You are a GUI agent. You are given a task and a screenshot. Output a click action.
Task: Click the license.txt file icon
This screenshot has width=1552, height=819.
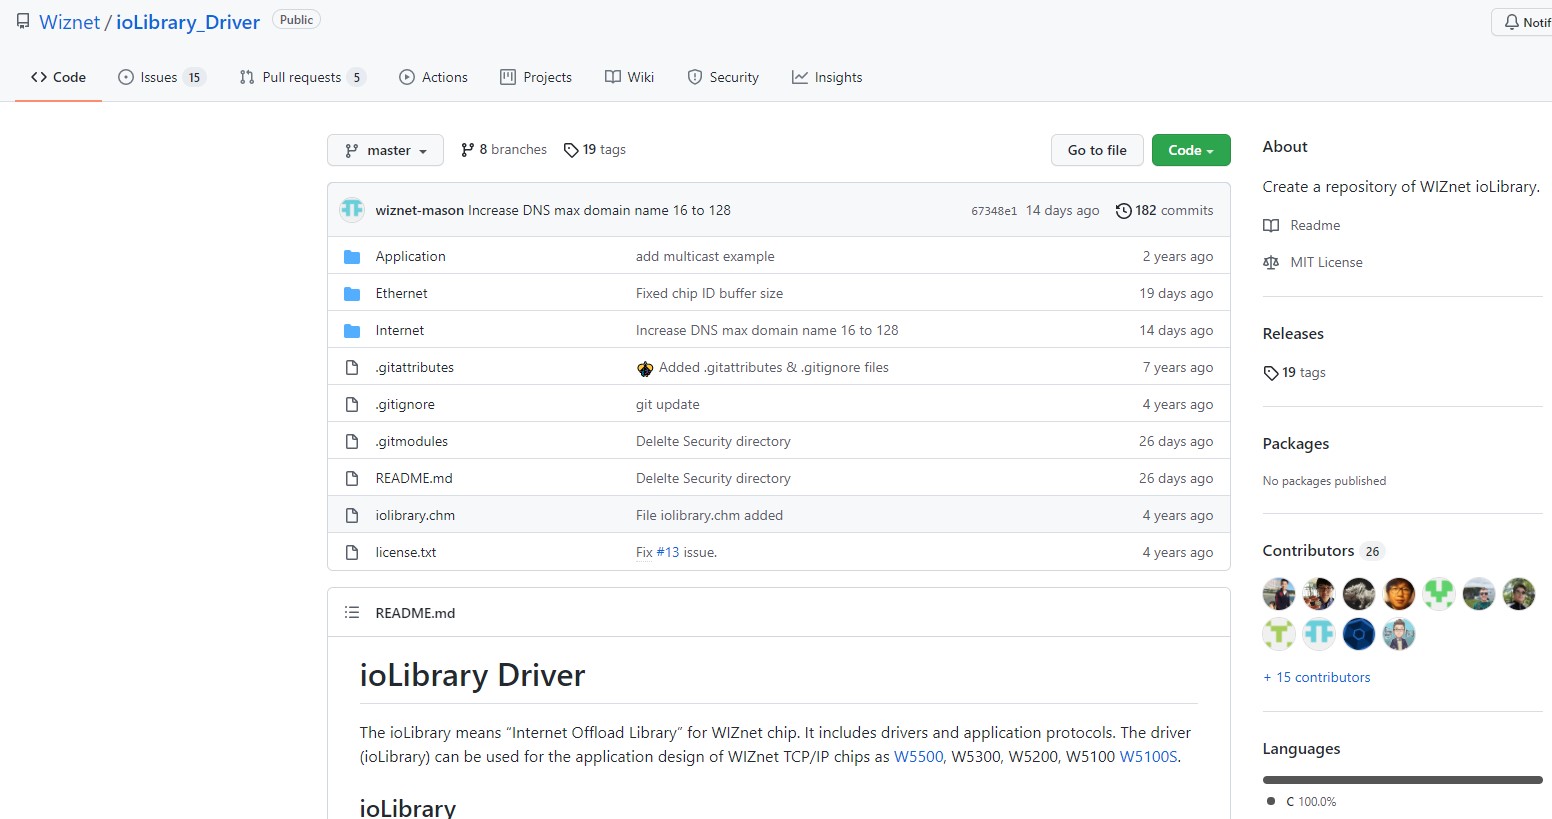[352, 553]
